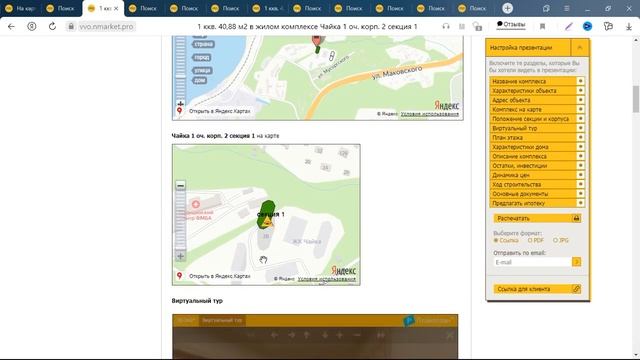Image resolution: width=640 pixels, height=360 pixels.
Task: Bookmark this page with the bookmark icon
Action: click(542, 27)
